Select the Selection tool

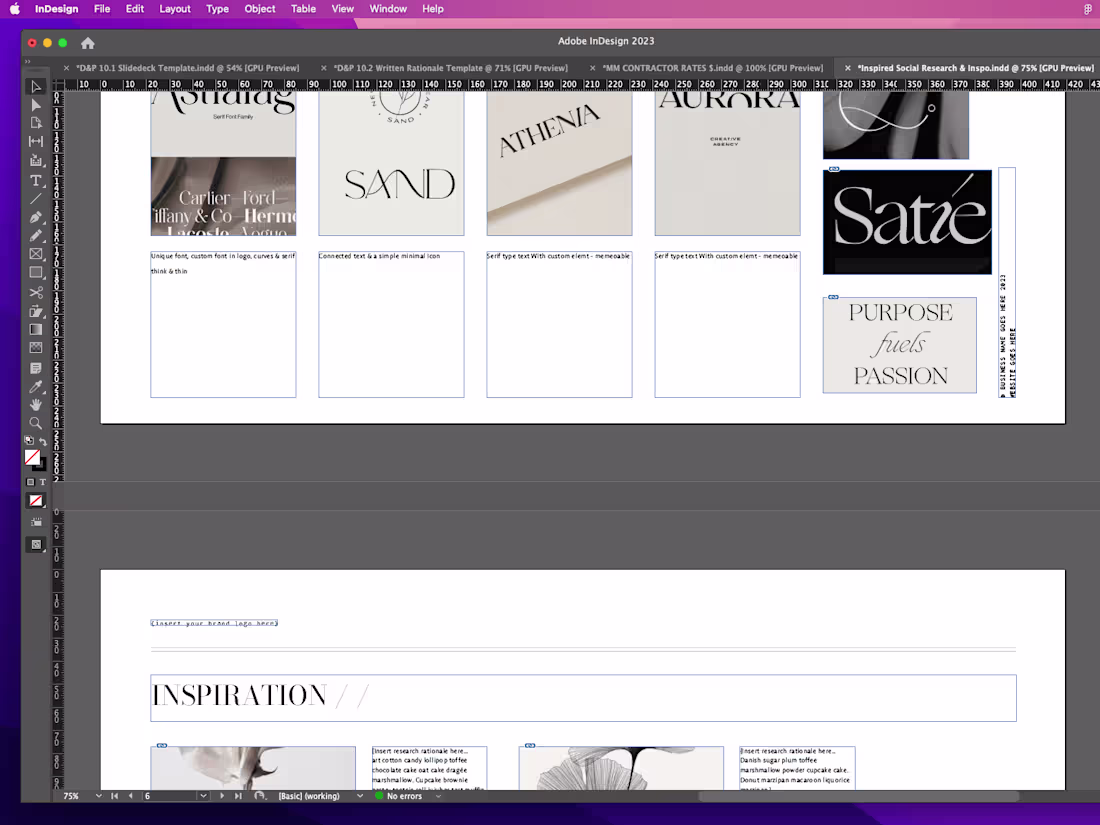pos(35,87)
